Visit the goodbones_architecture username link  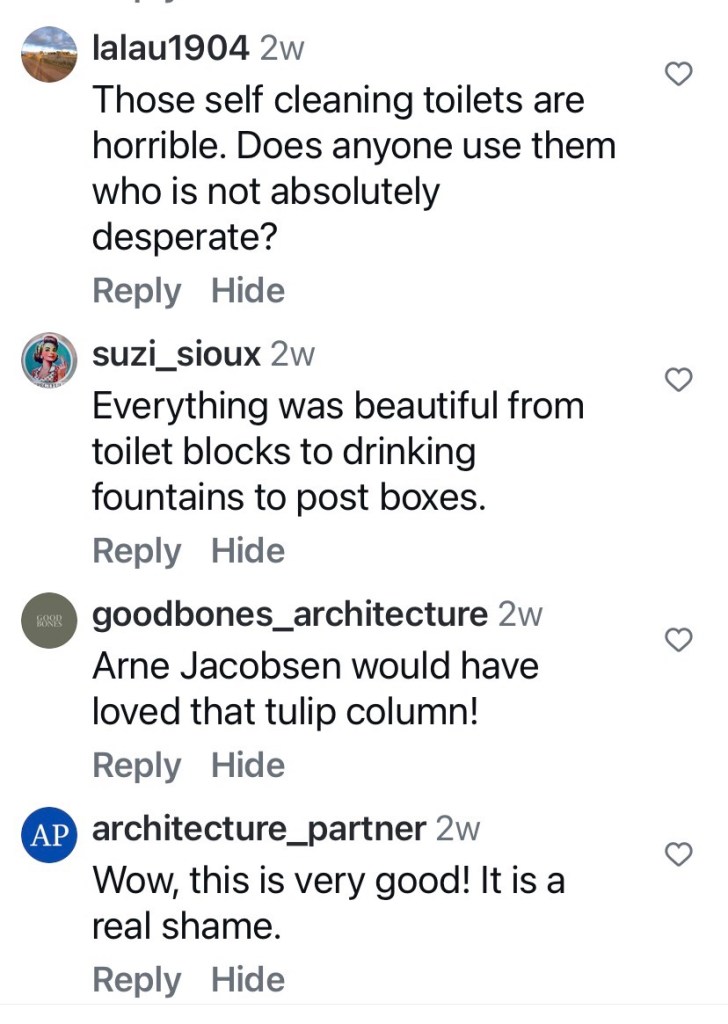click(x=289, y=614)
